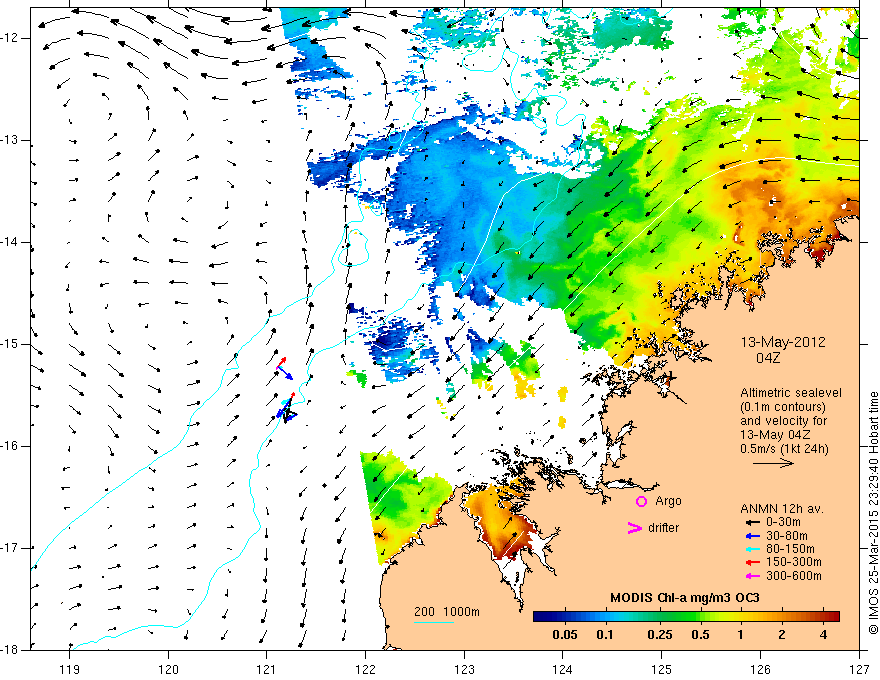
Task: Click the longitude axis label '127'
Action: coord(859,669)
